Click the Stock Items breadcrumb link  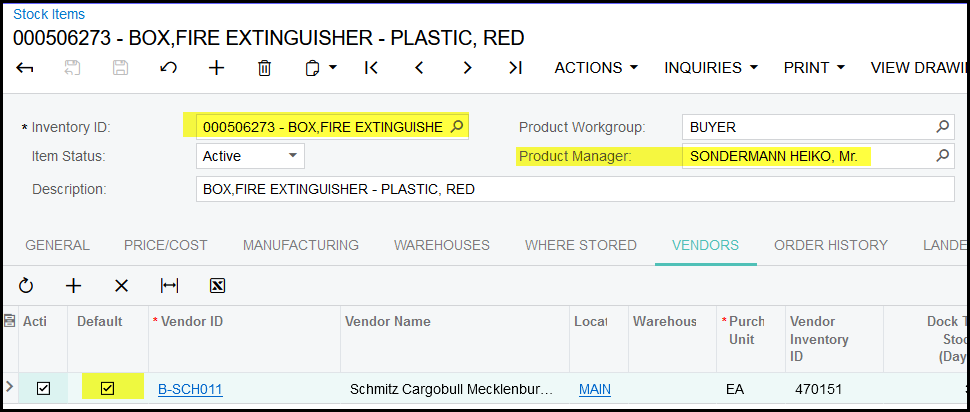pos(49,14)
